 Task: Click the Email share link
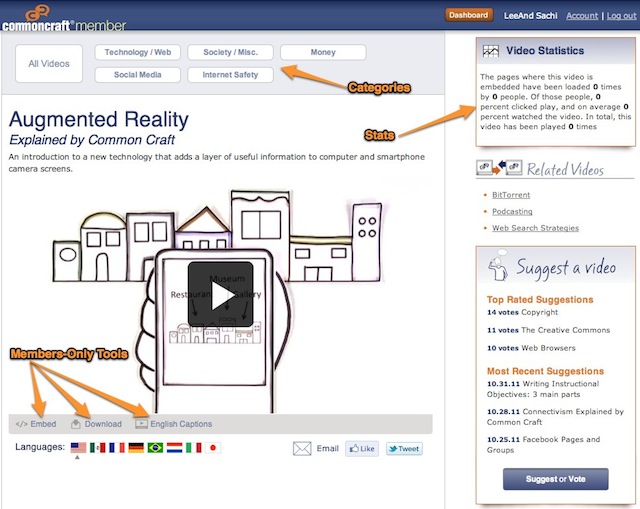tap(328, 449)
